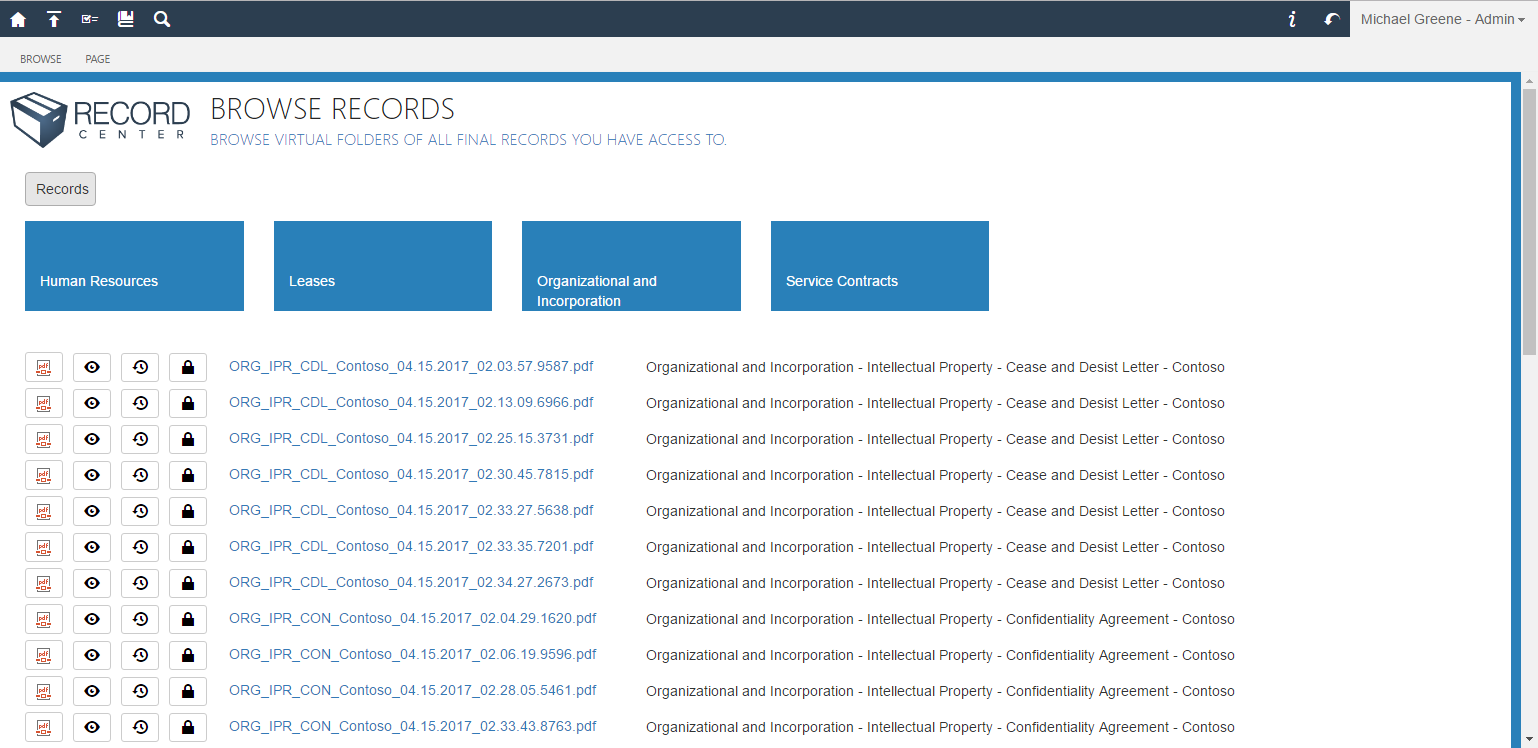Open ORG_IPR_CON_Contoso_04.15.2017_02.28.05.5461.pdf link
The image size is (1538, 748).
pyautogui.click(x=413, y=690)
